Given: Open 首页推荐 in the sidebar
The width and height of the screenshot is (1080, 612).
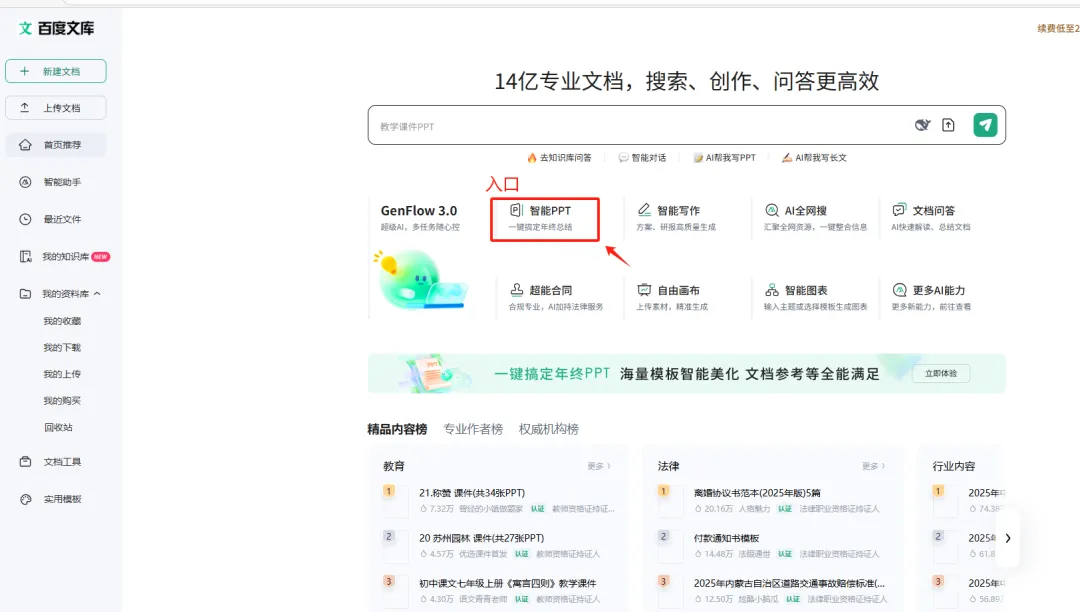Looking at the screenshot, I should (x=56, y=145).
